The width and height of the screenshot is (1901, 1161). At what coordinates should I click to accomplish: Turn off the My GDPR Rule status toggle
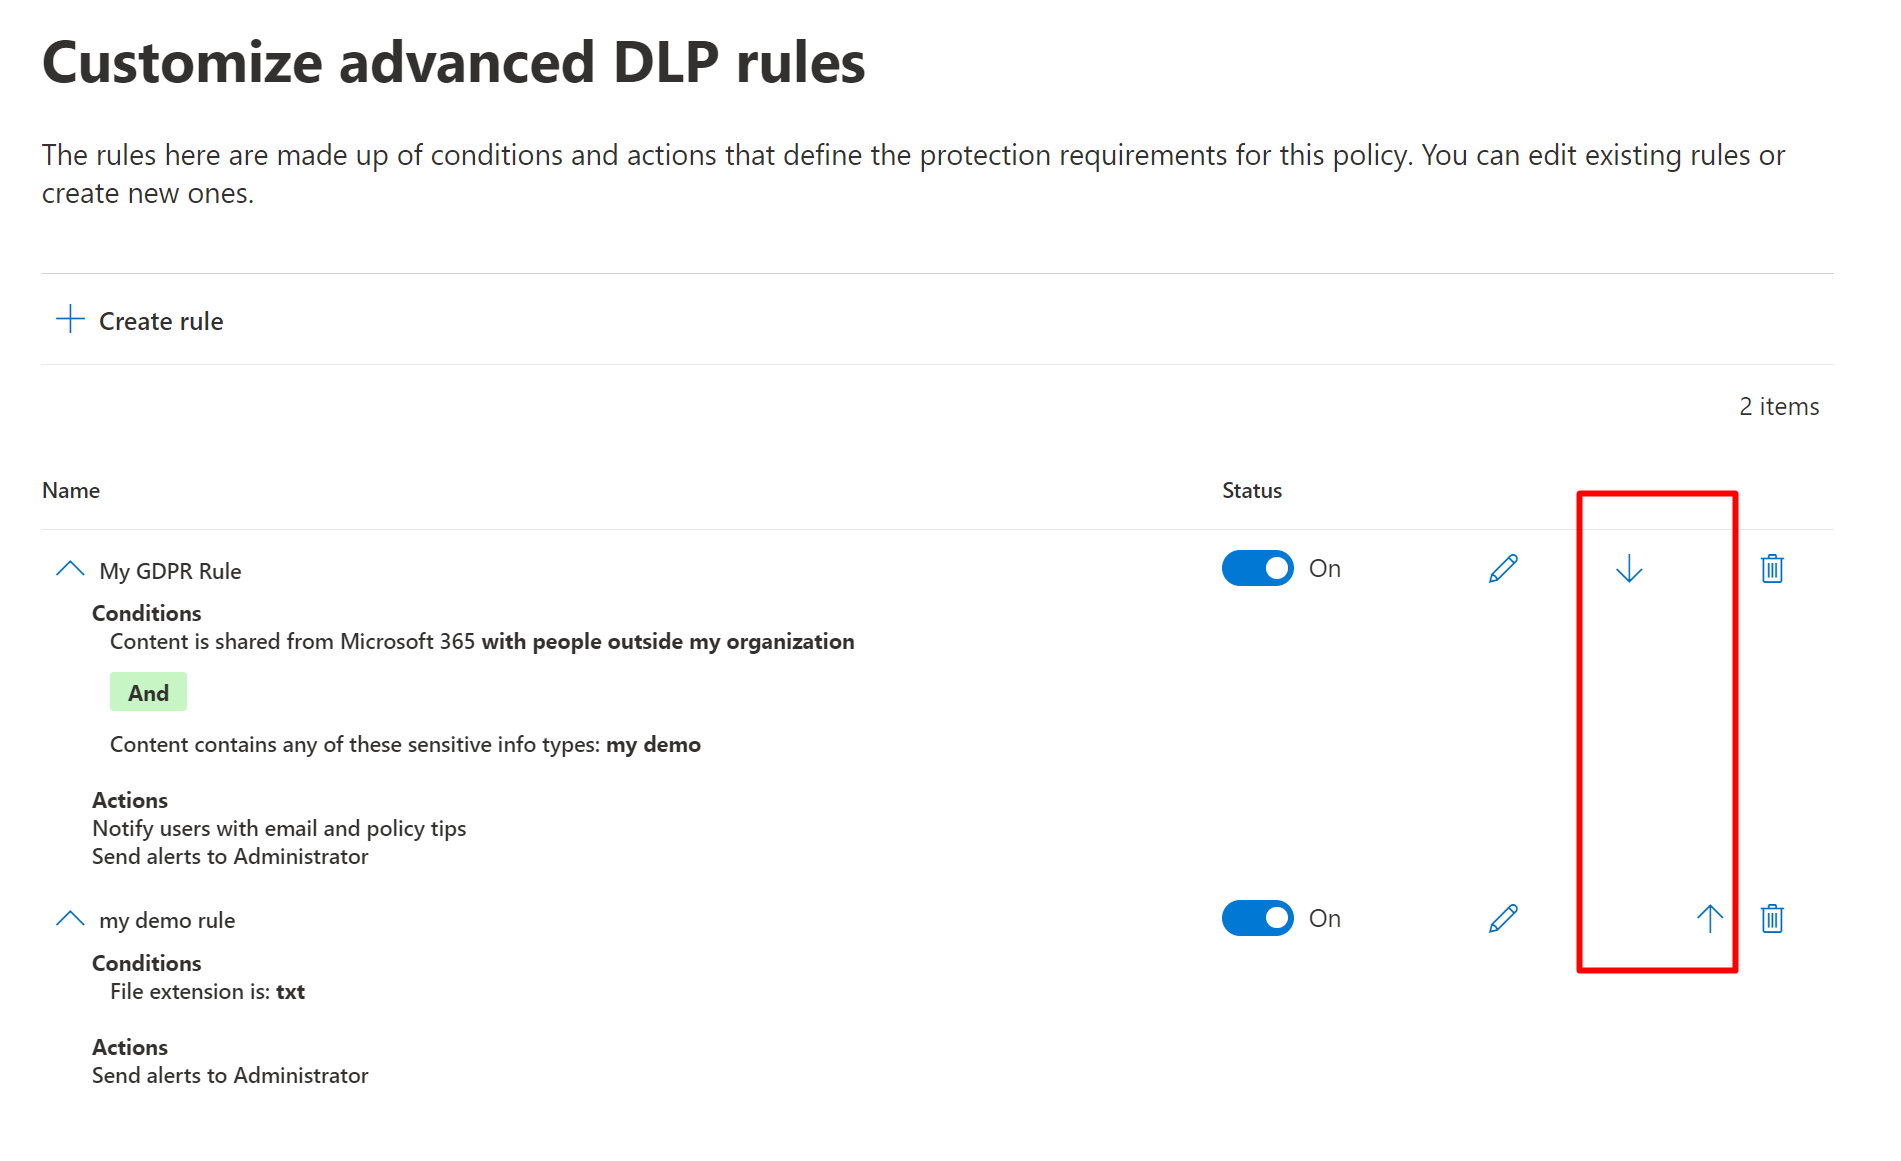(1258, 568)
